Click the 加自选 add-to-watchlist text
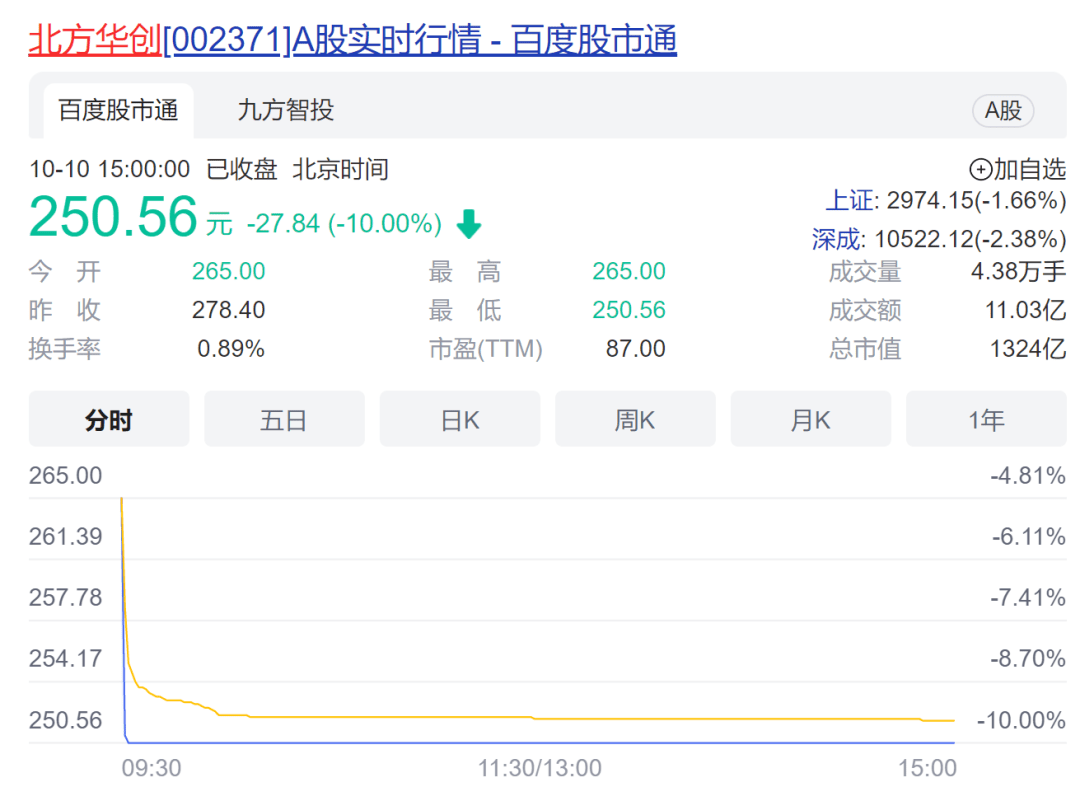The width and height of the screenshot is (1080, 787). 1030,169
